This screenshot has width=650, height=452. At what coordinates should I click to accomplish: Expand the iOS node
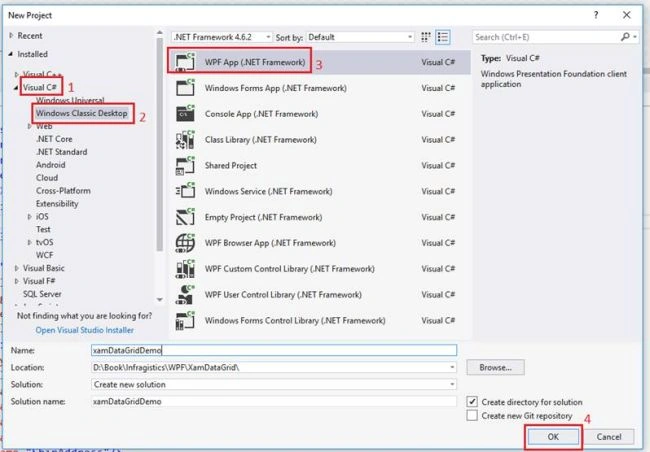click(x=29, y=216)
